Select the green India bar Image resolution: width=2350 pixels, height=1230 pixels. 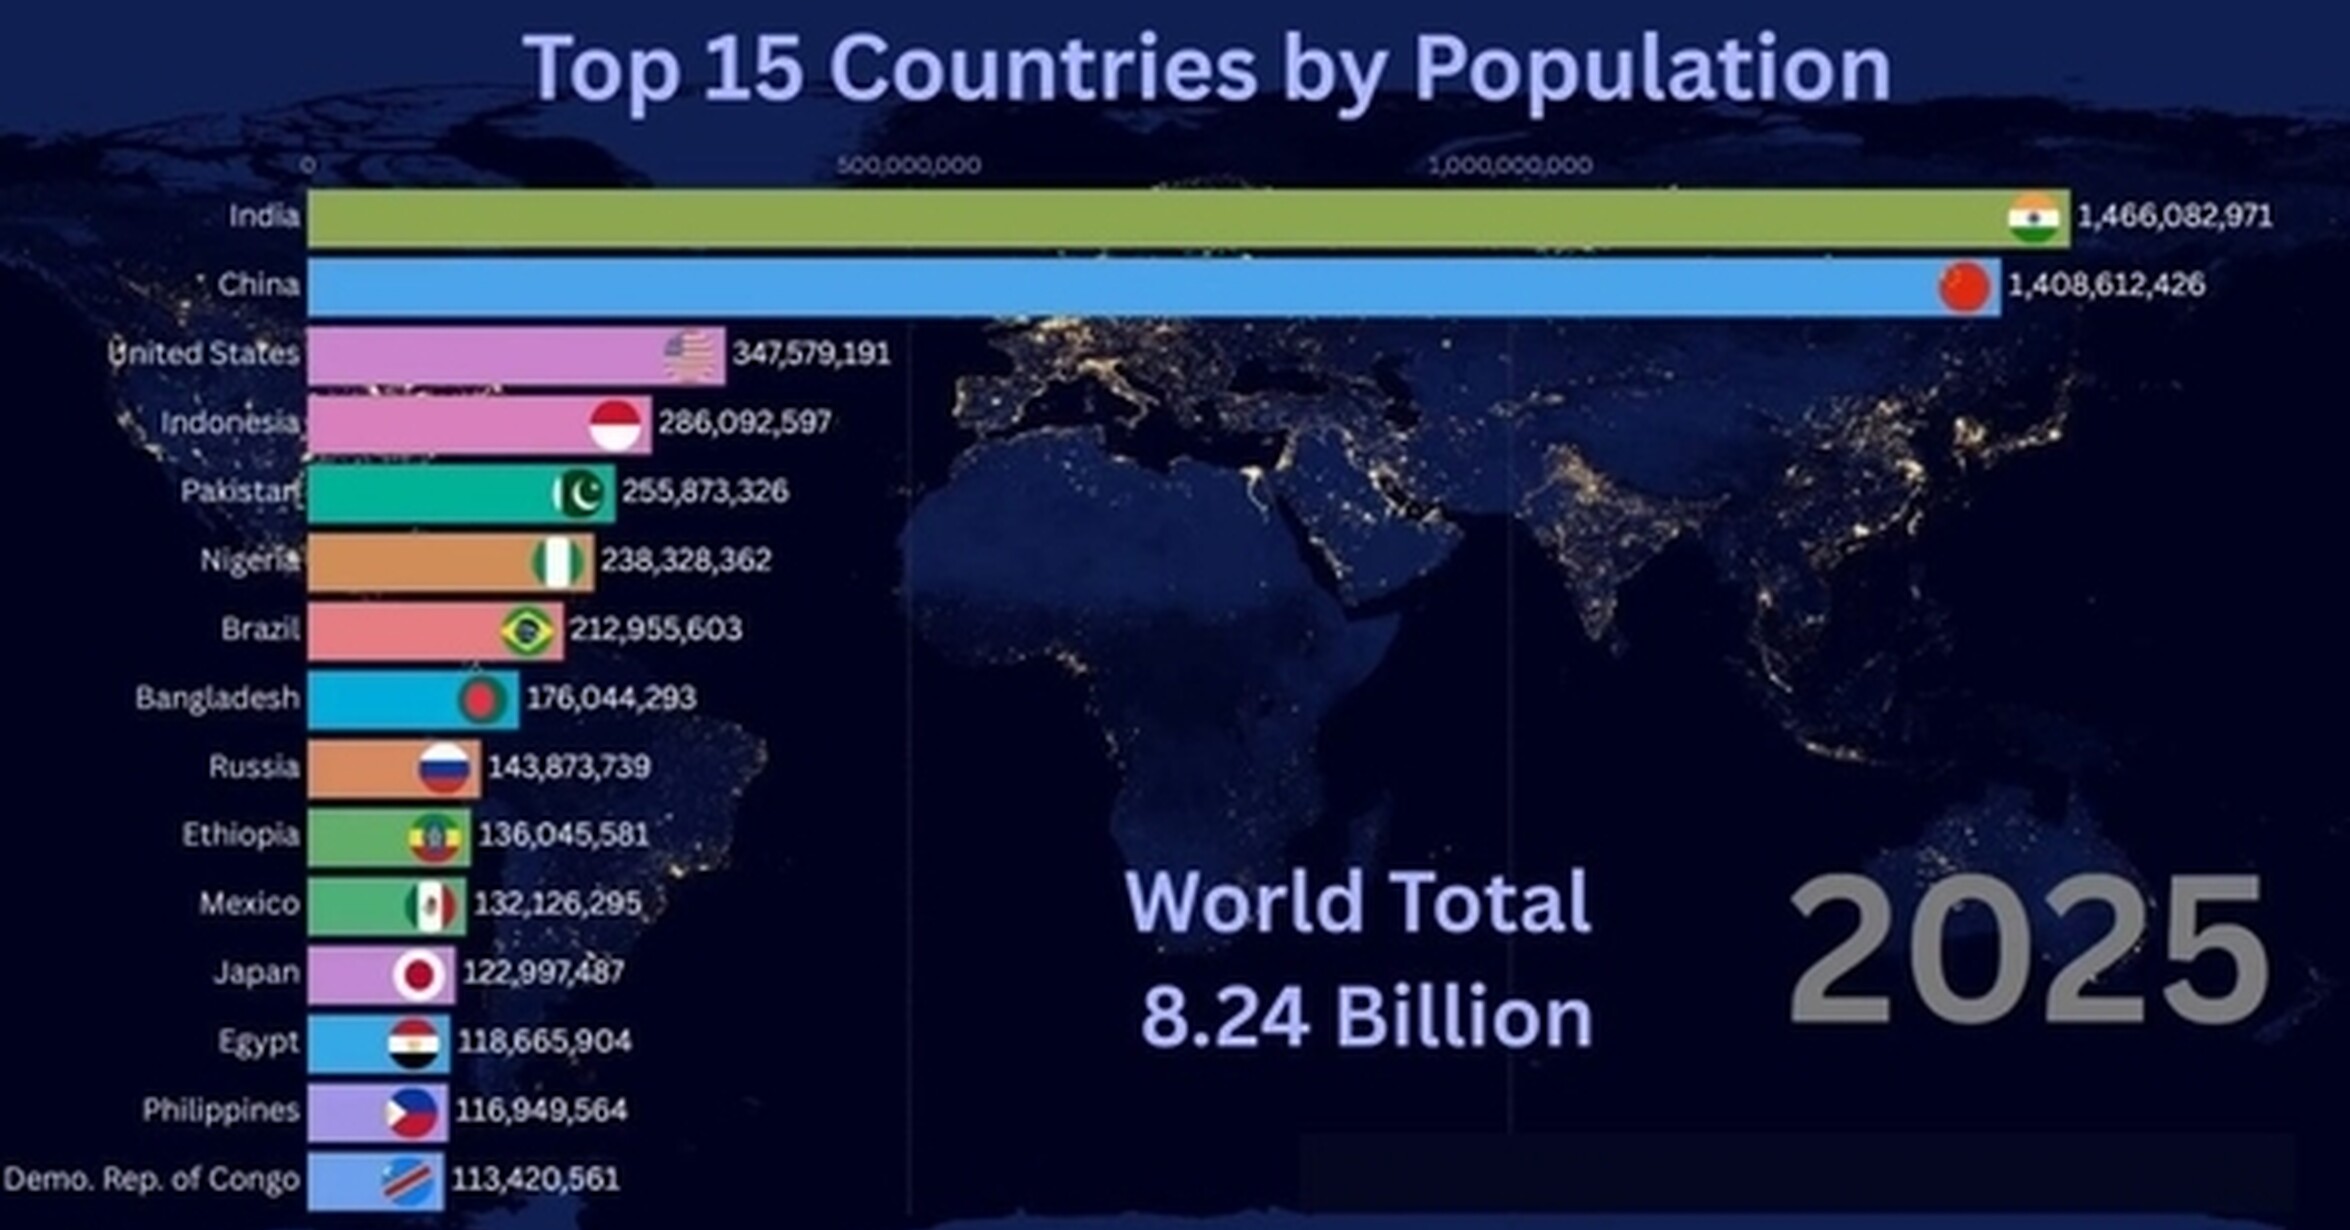tap(1189, 218)
